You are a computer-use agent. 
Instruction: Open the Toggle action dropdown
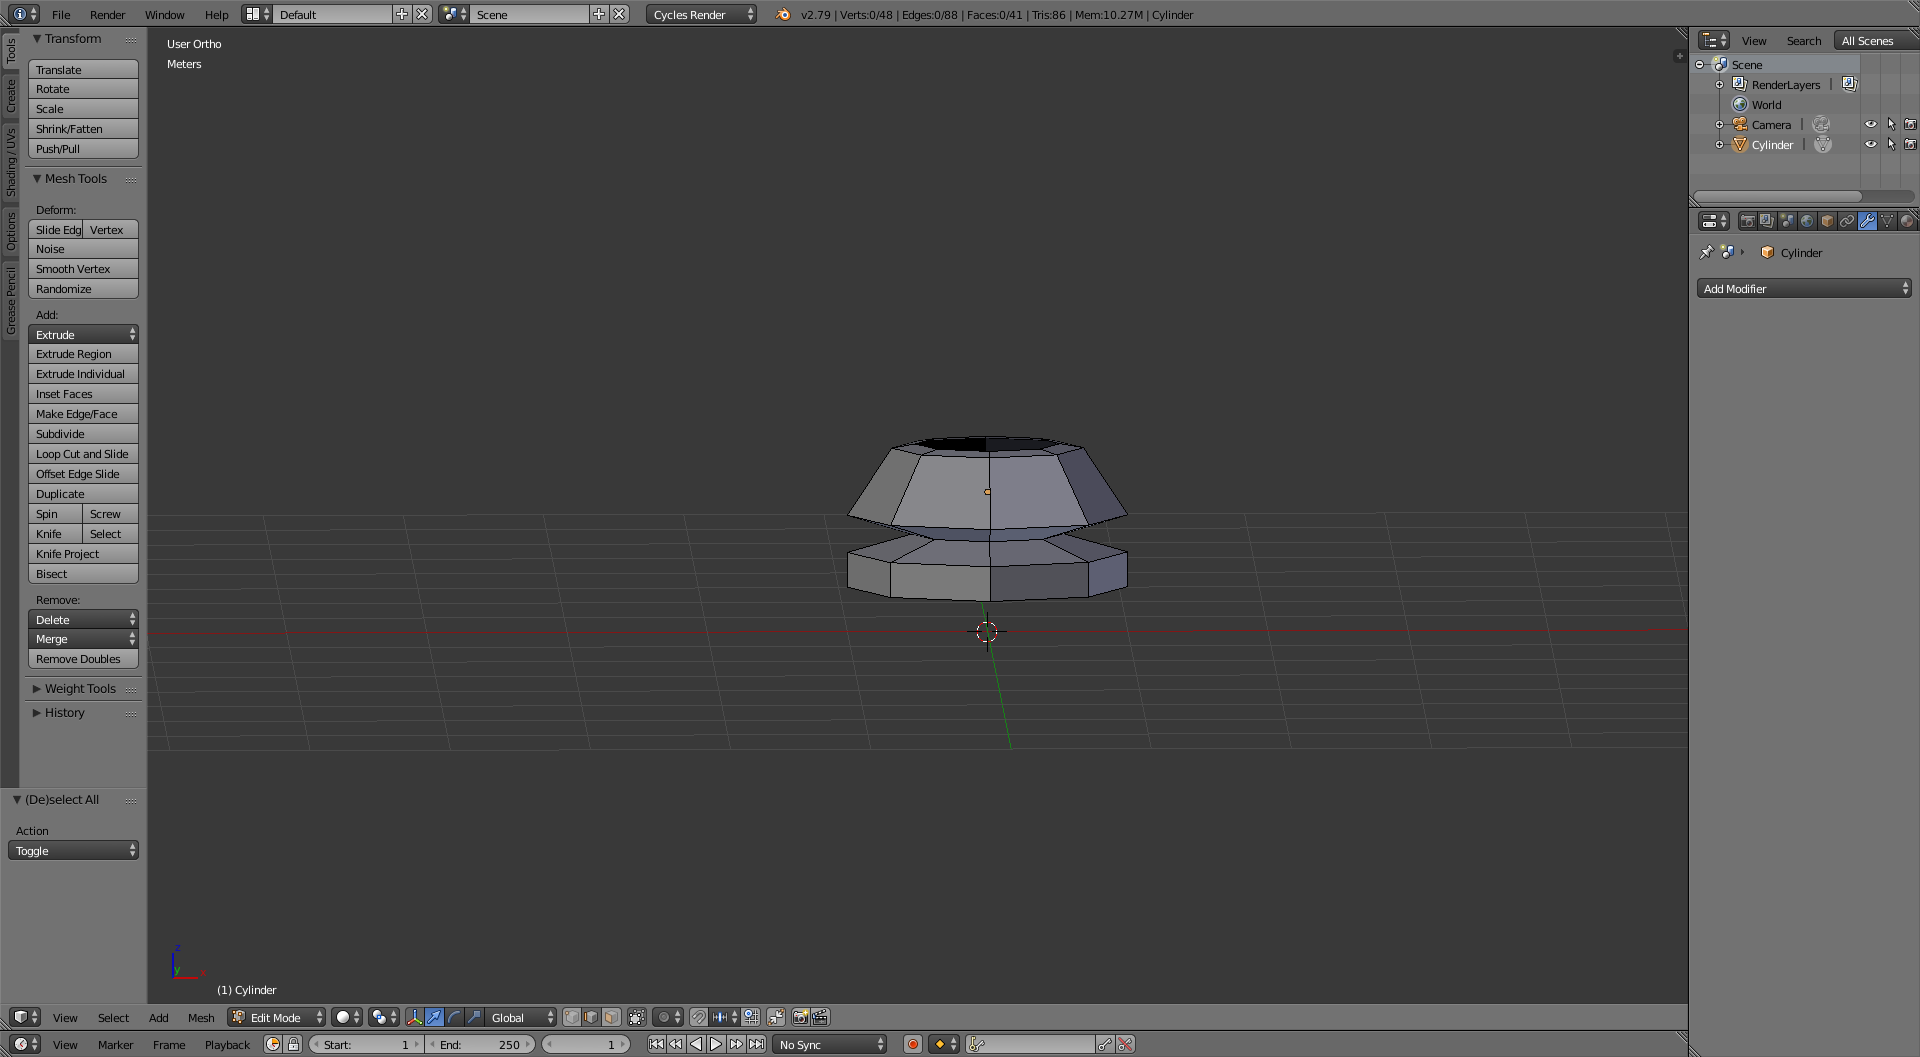coord(73,851)
